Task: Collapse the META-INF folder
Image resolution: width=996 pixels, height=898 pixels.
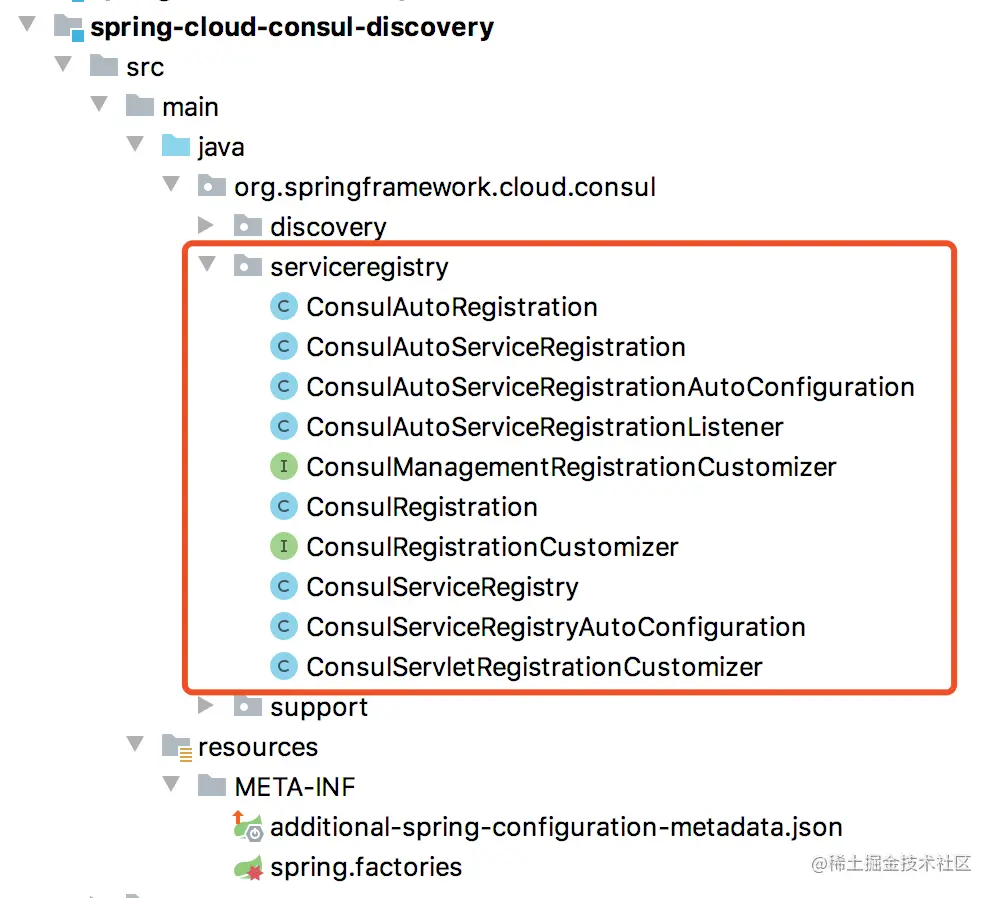Action: [171, 786]
